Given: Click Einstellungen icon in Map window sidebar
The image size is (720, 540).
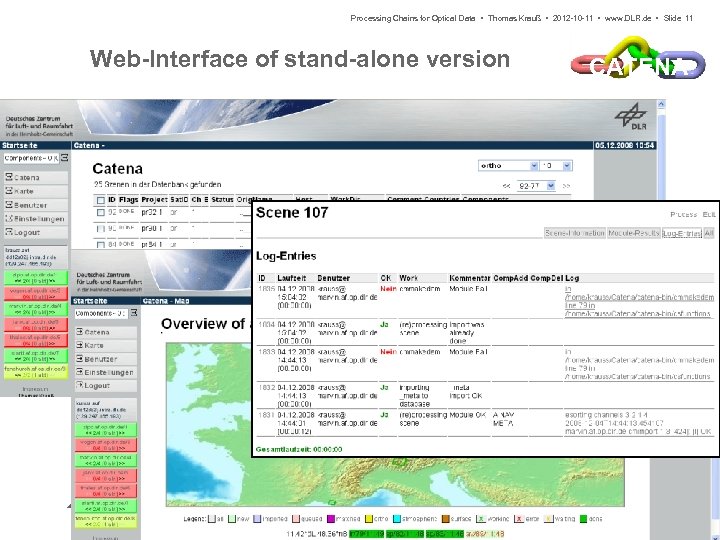Looking at the screenshot, I should coord(79,371).
